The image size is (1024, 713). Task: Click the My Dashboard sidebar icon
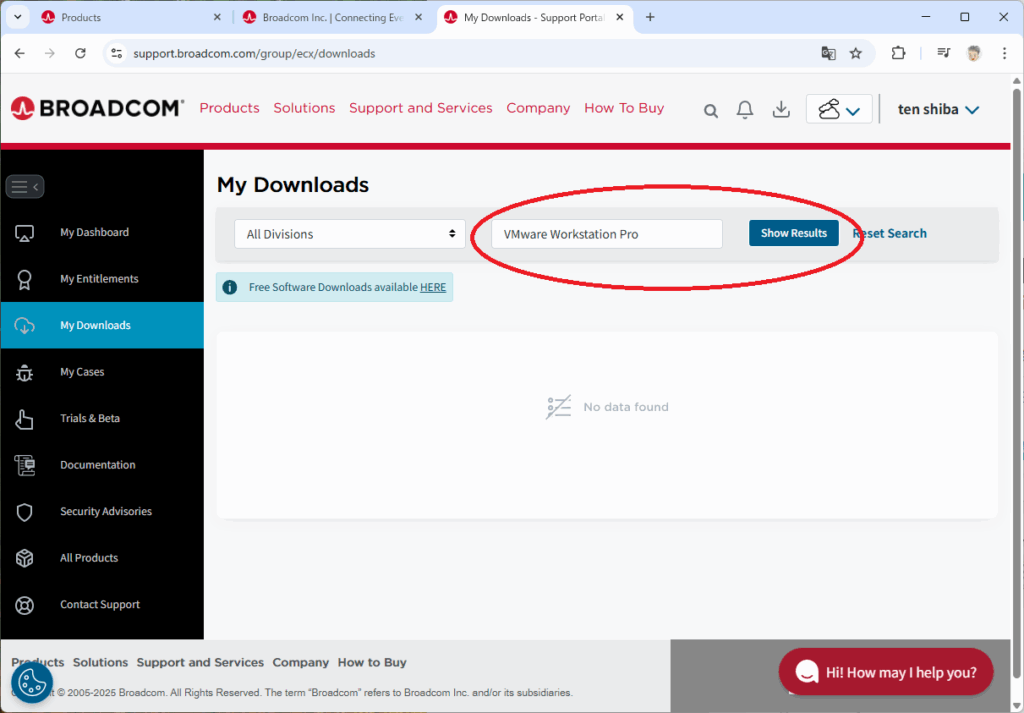click(x=25, y=233)
